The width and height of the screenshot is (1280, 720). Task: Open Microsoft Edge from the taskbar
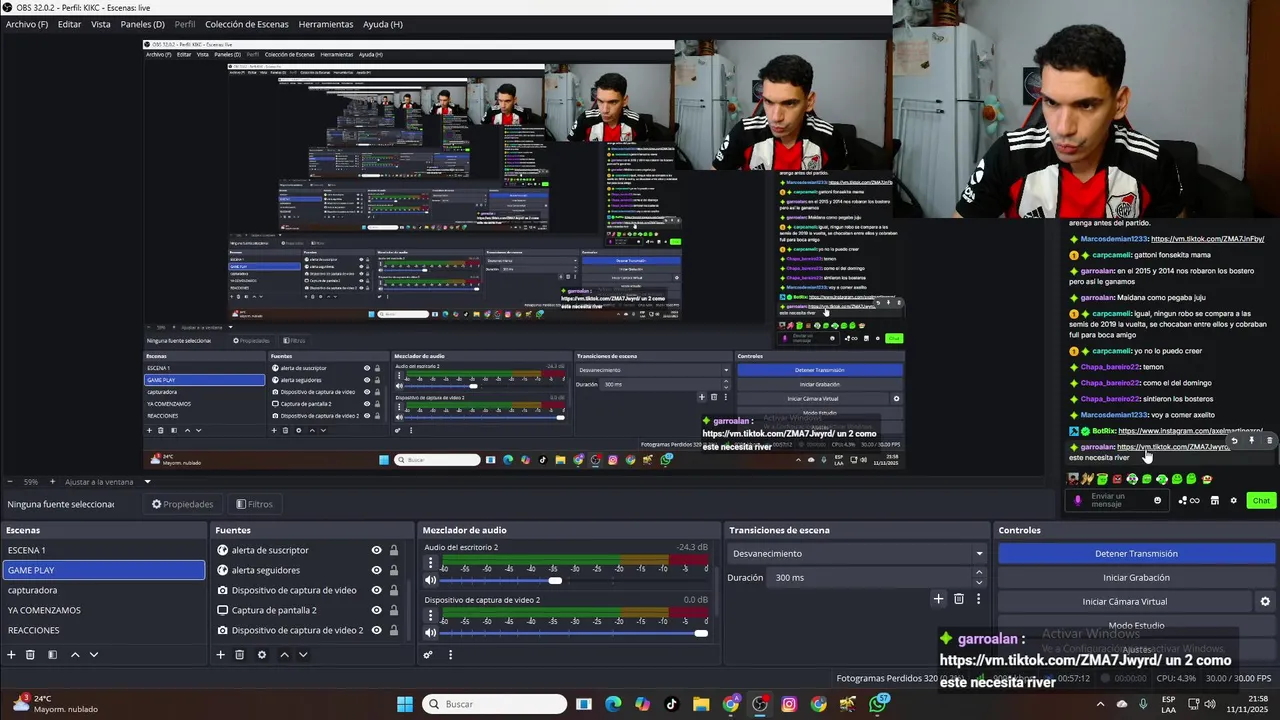tap(613, 704)
